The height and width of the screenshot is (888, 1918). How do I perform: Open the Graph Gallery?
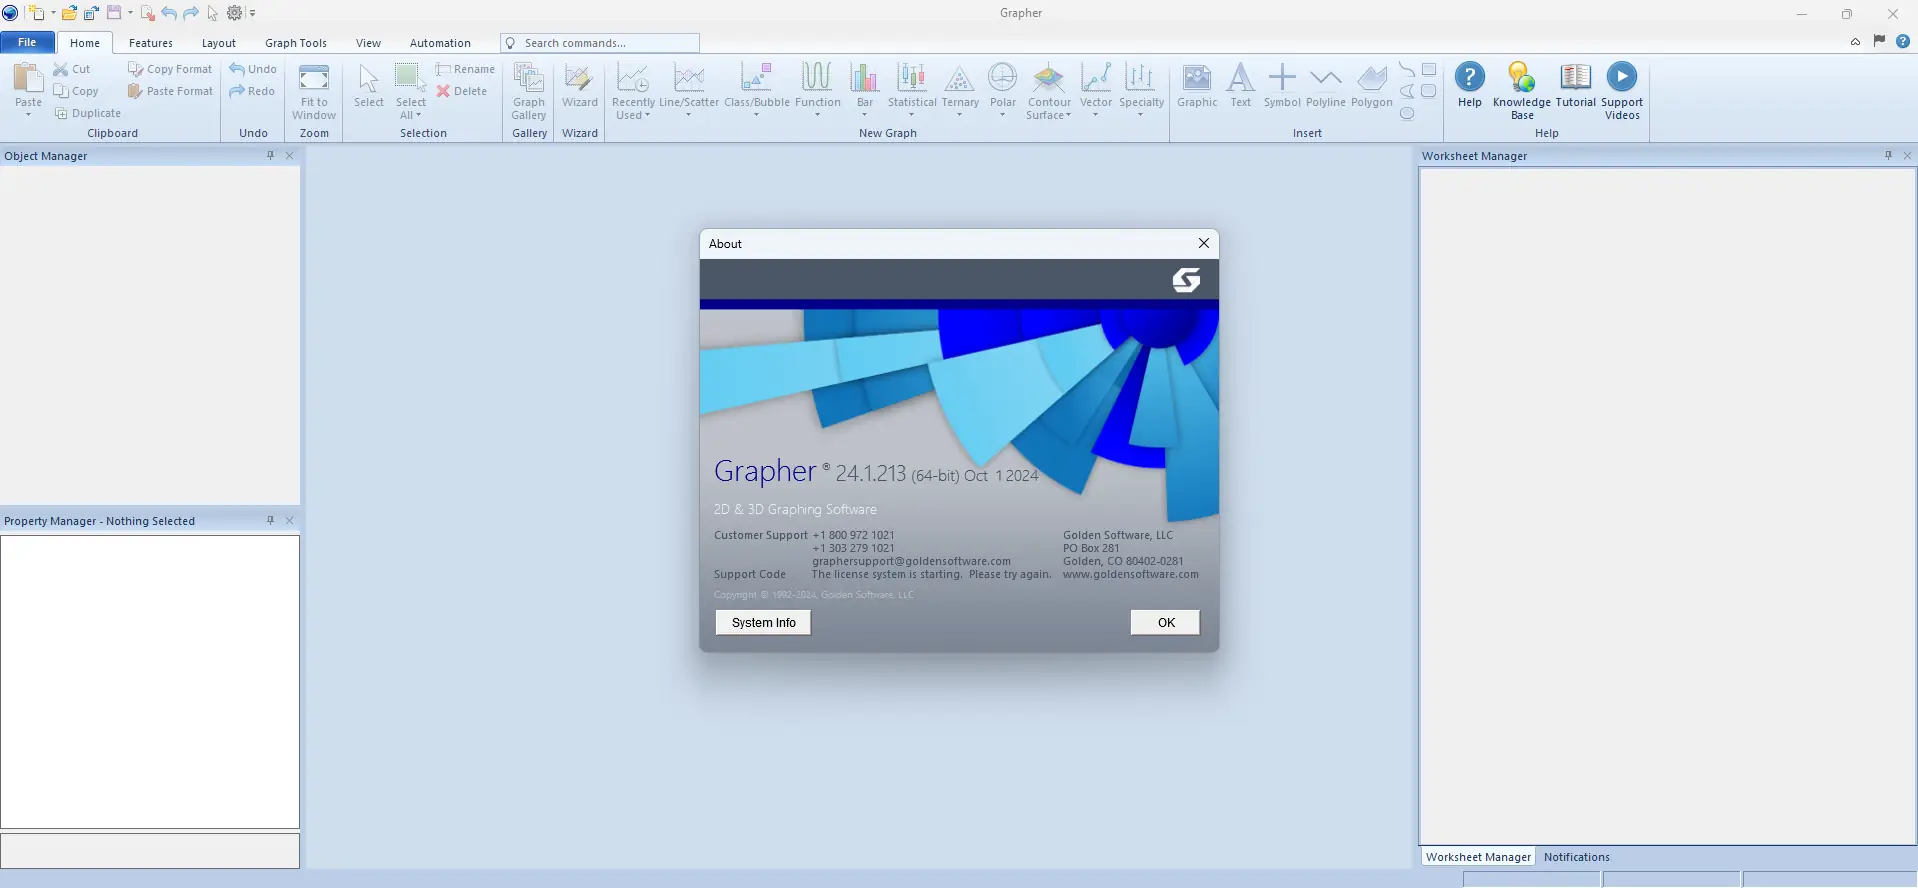tap(529, 91)
